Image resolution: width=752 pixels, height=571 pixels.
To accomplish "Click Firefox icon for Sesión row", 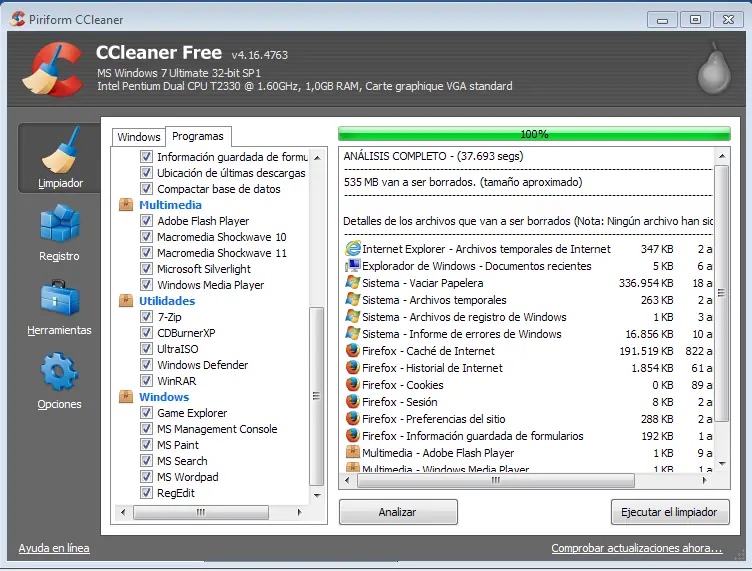I will click(352, 401).
